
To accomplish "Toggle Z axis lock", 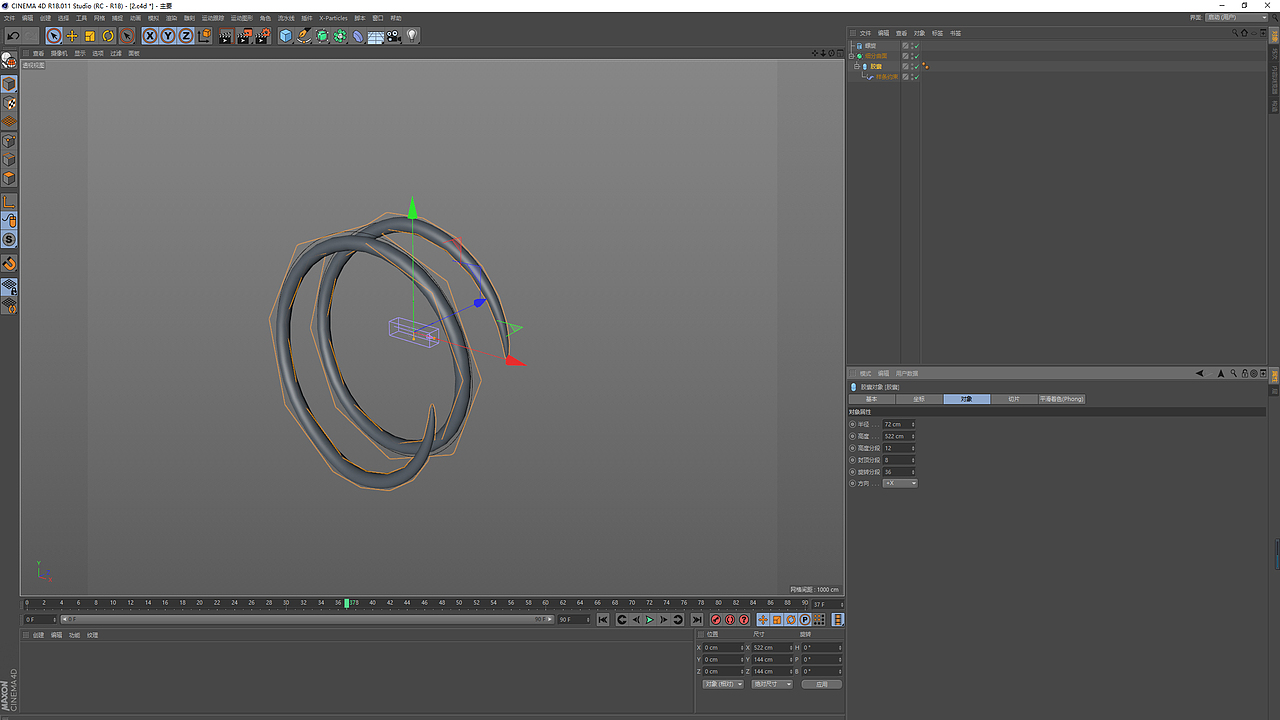I will click(186, 36).
